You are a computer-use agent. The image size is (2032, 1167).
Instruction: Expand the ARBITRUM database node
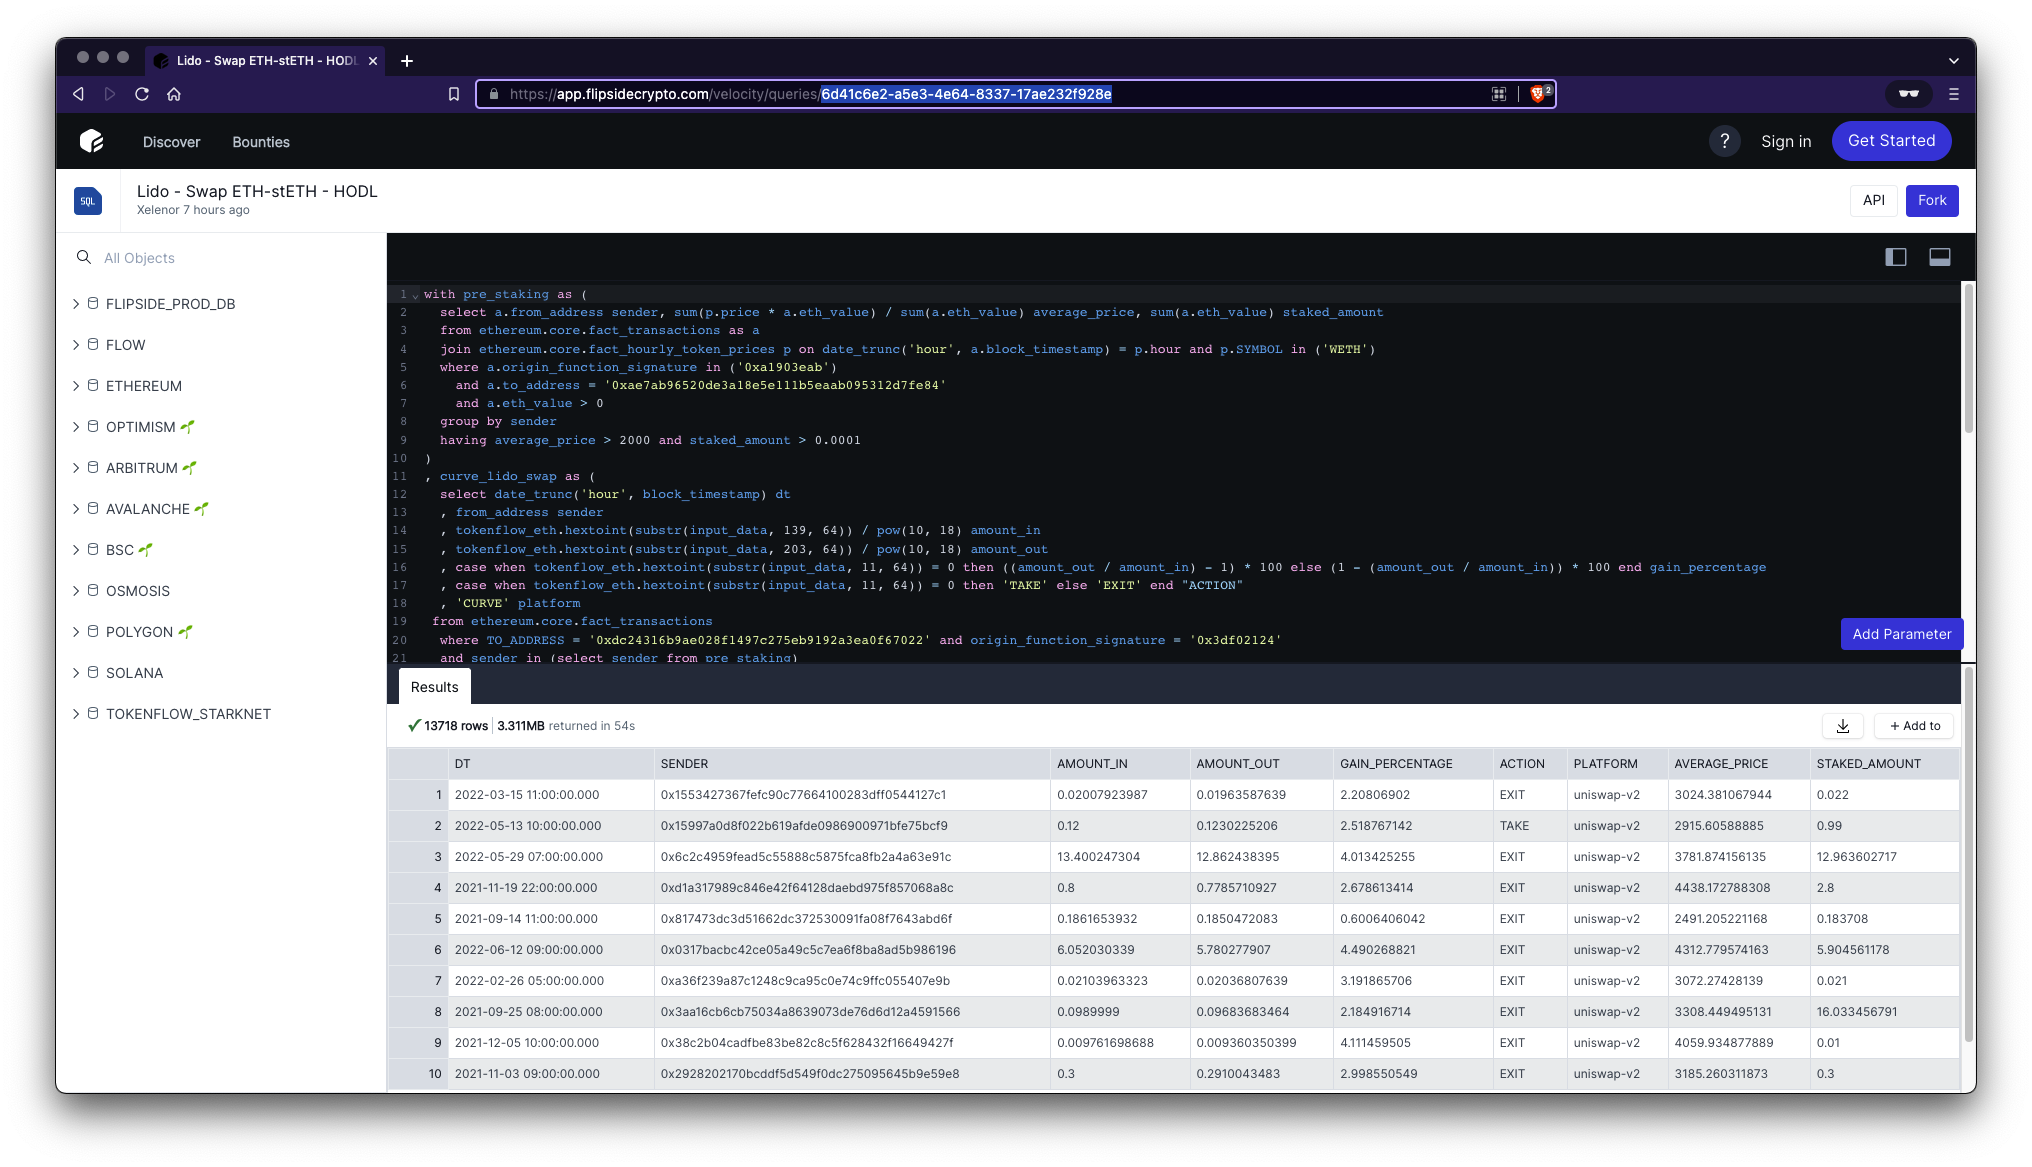click(76, 467)
